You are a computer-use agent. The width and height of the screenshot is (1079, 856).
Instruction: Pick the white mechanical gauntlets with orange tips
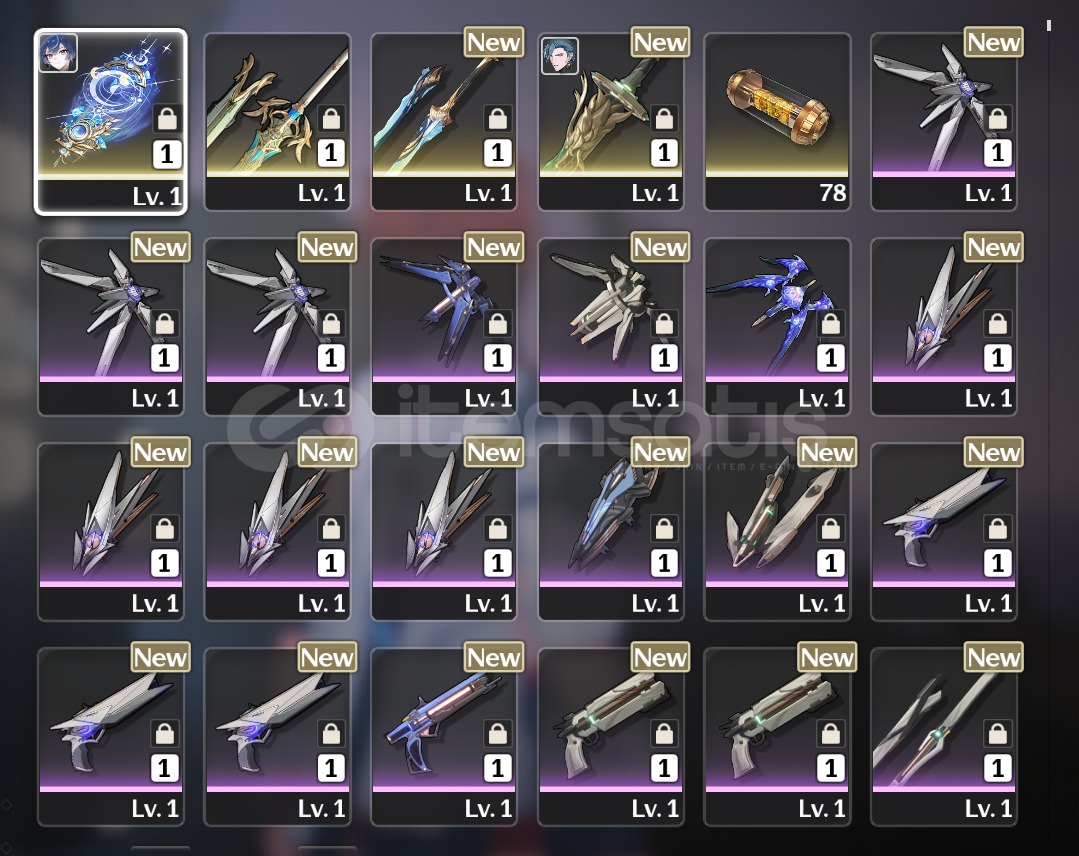point(610,327)
